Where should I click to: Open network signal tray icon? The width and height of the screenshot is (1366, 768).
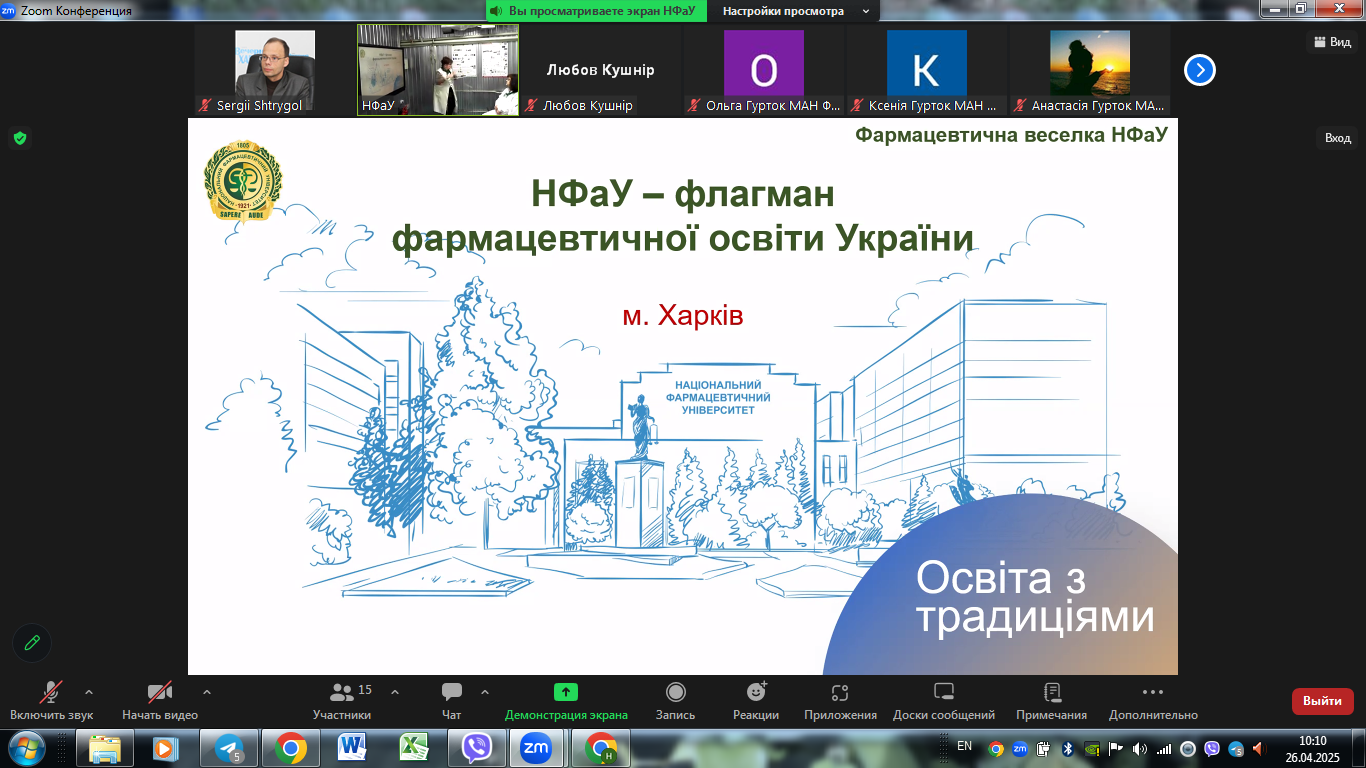[1164, 748]
